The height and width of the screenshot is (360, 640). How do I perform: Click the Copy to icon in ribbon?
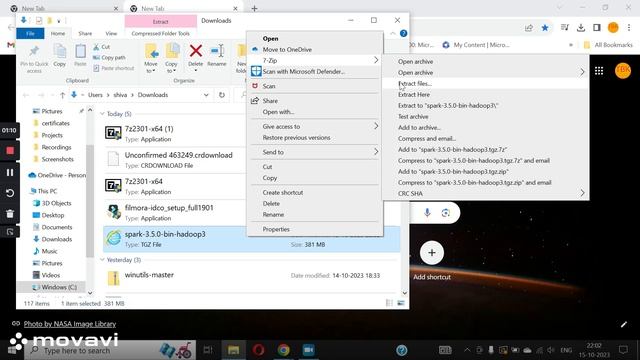pyautogui.click(x=172, y=52)
